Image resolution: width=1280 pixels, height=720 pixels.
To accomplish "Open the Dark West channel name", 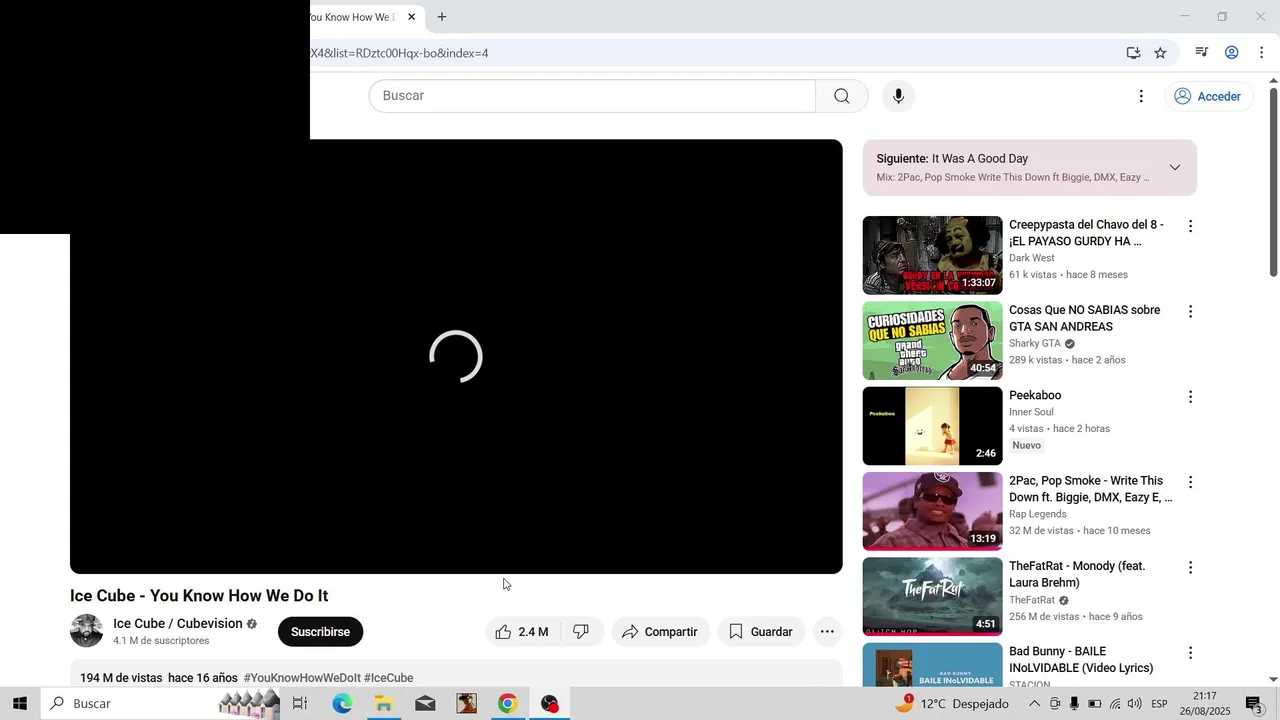I will [x=1031, y=258].
